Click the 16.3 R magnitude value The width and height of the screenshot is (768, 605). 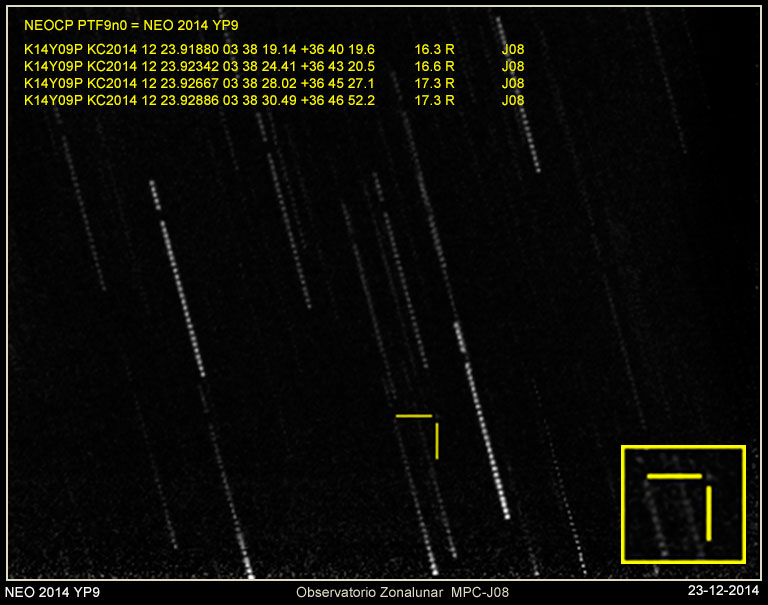point(434,49)
